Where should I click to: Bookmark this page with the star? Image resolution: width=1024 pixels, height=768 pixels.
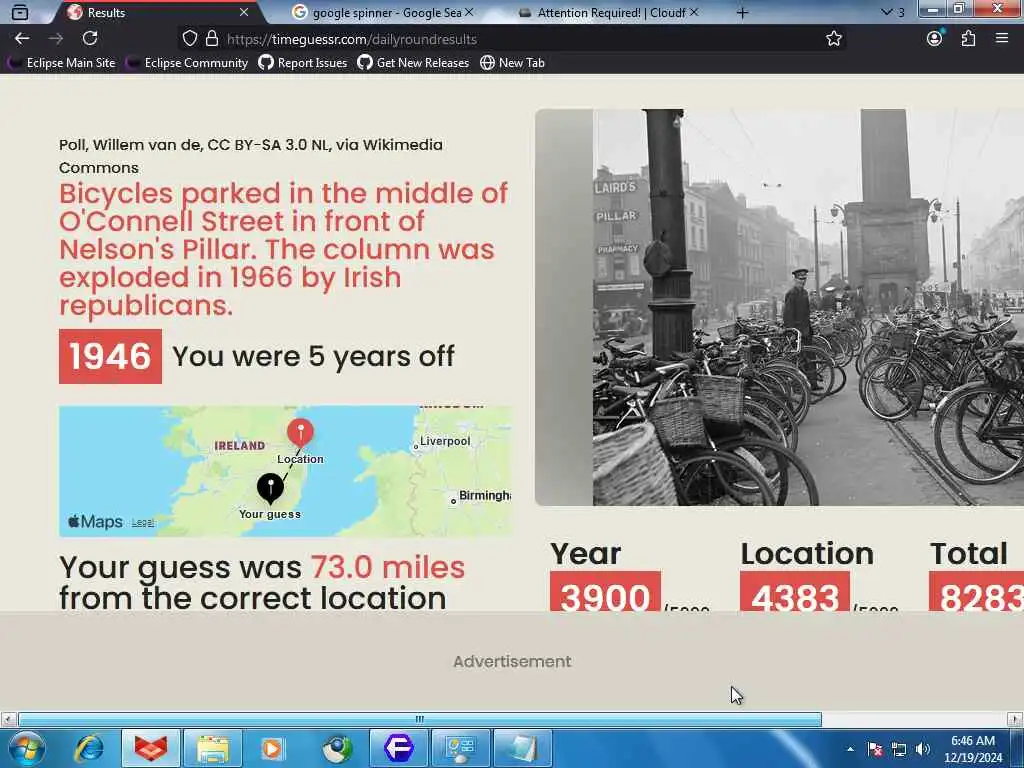(833, 39)
